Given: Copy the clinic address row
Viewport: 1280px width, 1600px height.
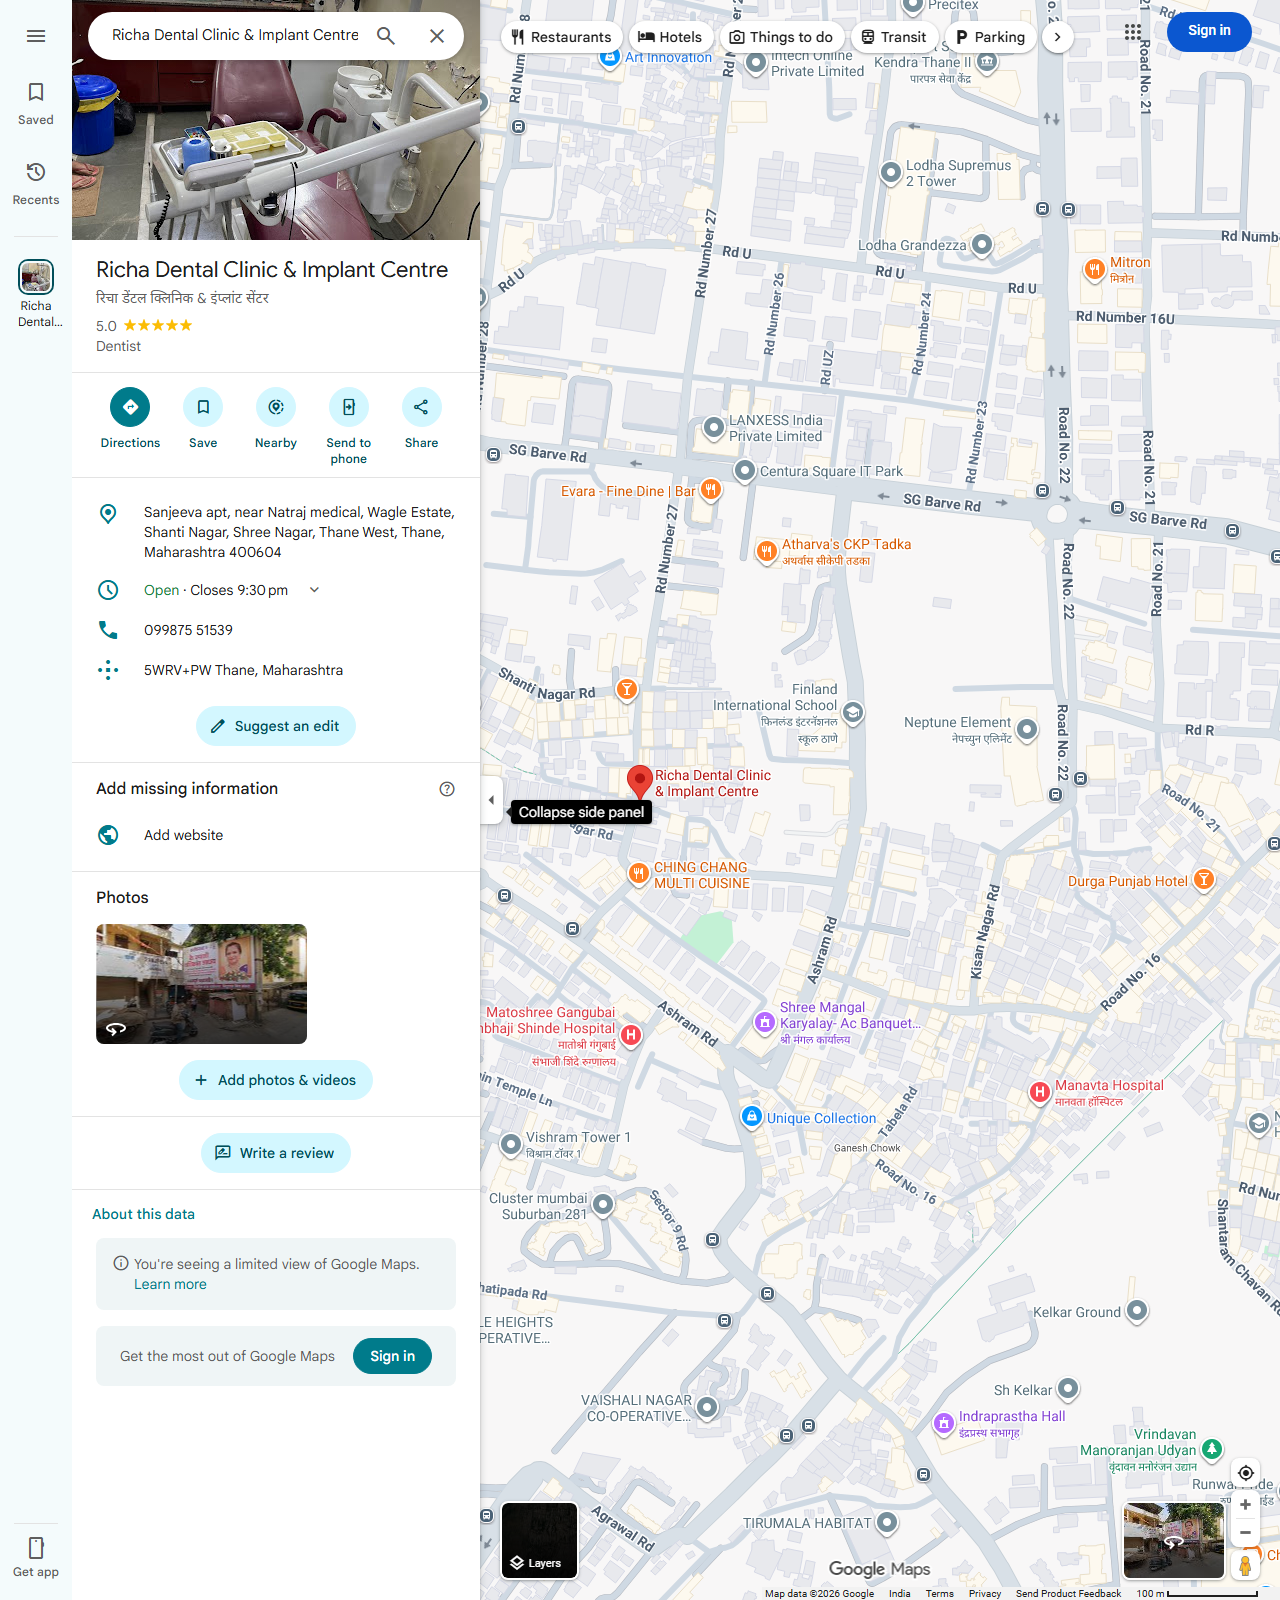Looking at the screenshot, I should [276, 532].
